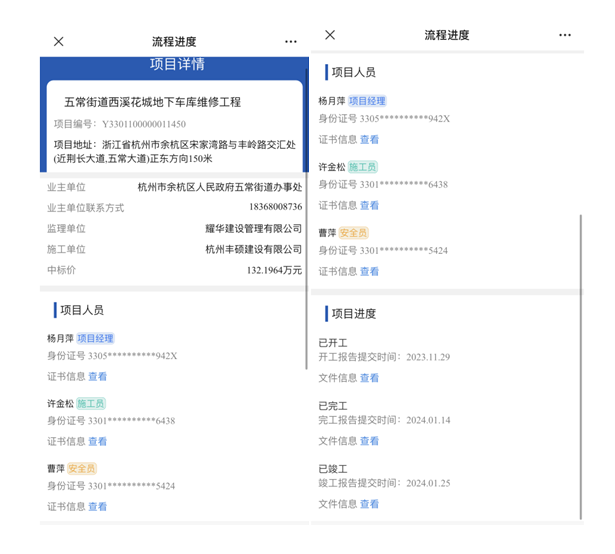Viewport: 615px width, 554px height.
Task: Click 项目经理 tag in left panel
Action: pyautogui.click(x=96, y=339)
